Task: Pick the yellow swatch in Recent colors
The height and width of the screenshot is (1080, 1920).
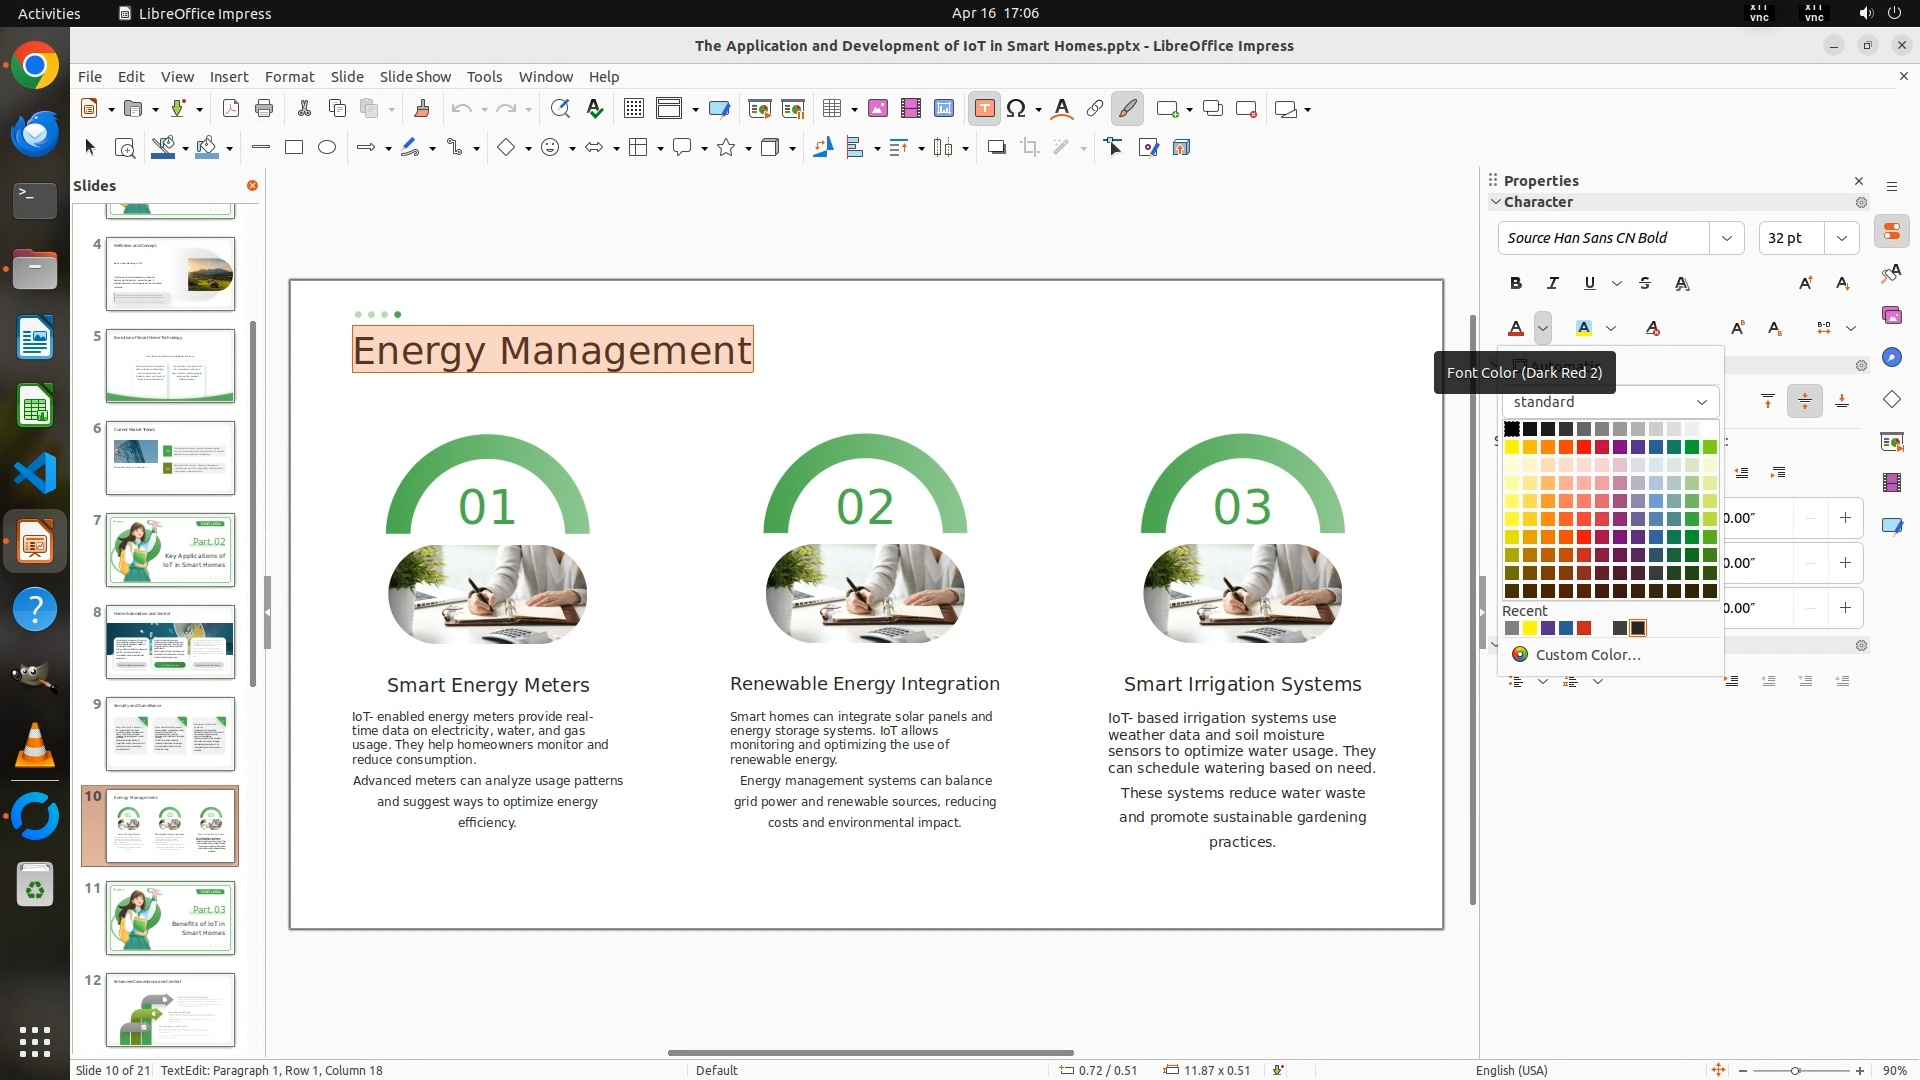Action: point(1530,629)
